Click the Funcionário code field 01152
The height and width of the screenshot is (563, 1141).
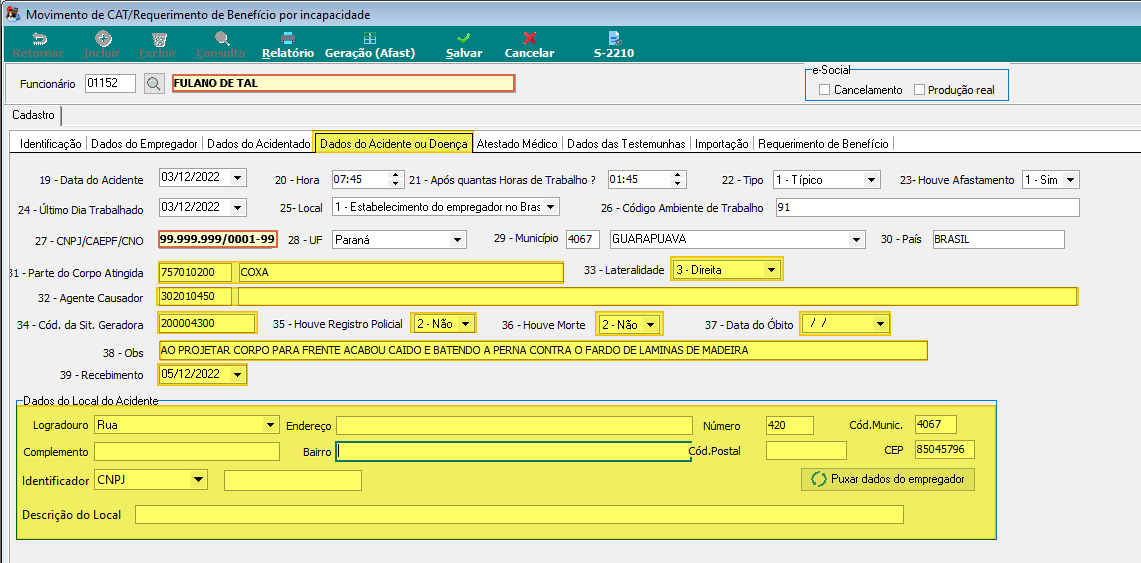tap(111, 84)
